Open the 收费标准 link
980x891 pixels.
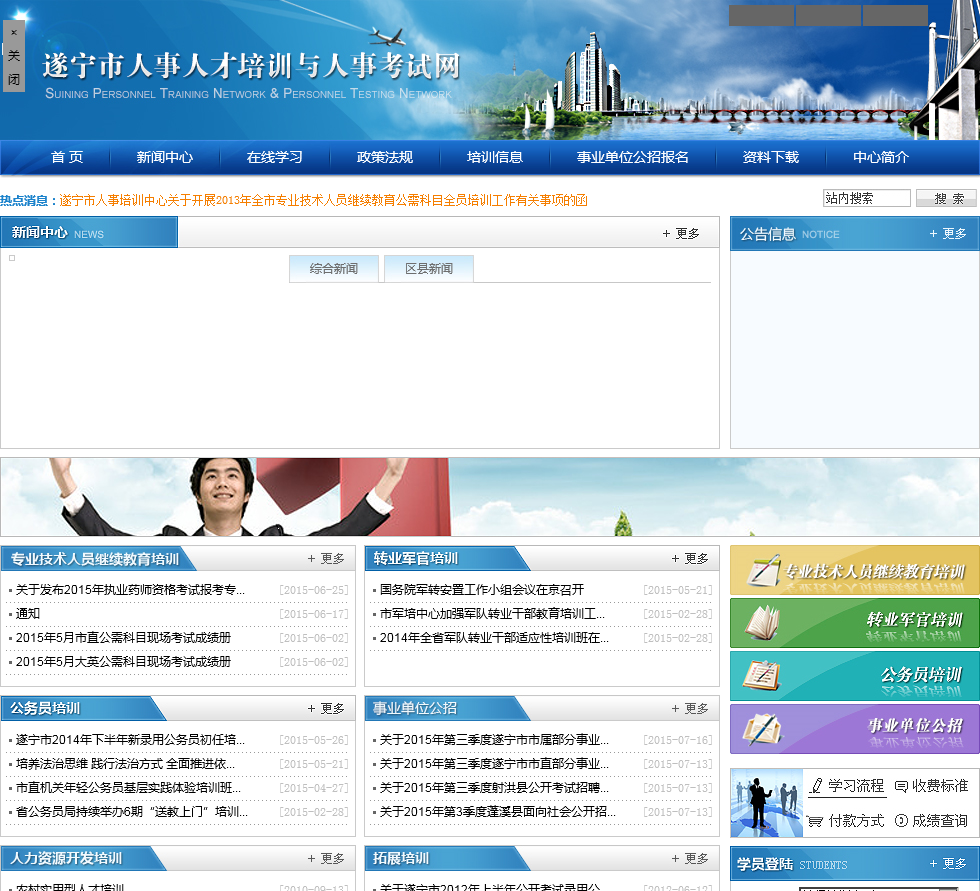(939, 785)
